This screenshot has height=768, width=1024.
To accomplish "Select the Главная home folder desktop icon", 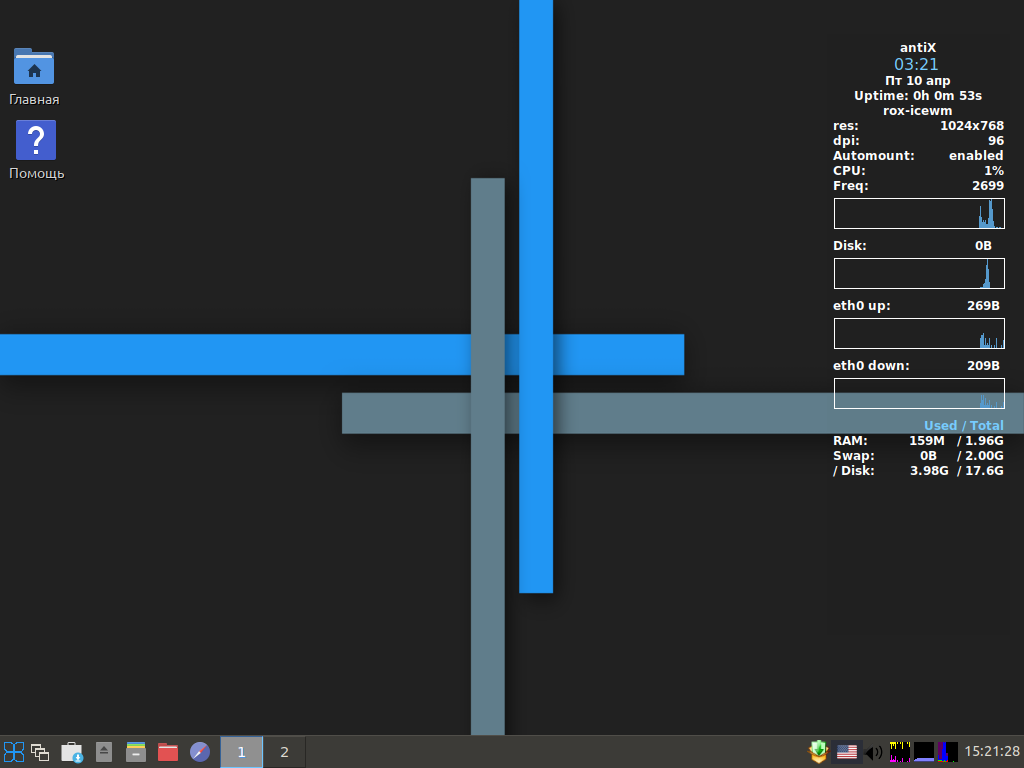I will (34, 76).
